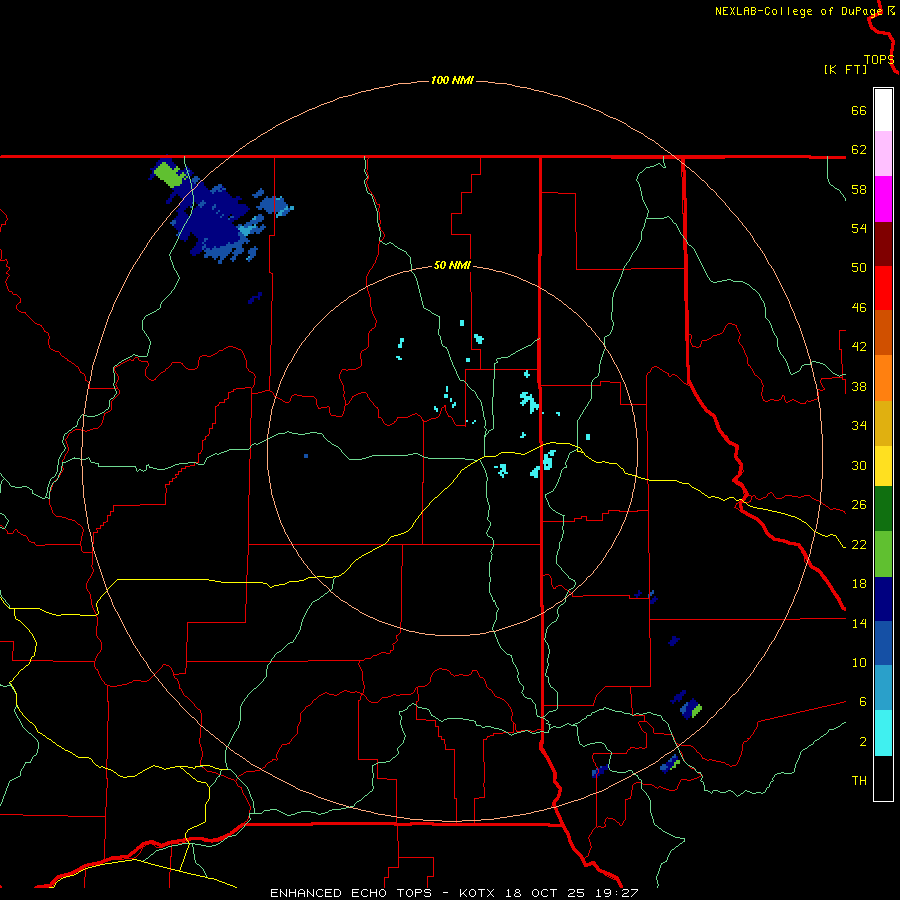Click the TH threshold legend label
Screen dimensions: 900x900
point(859,781)
